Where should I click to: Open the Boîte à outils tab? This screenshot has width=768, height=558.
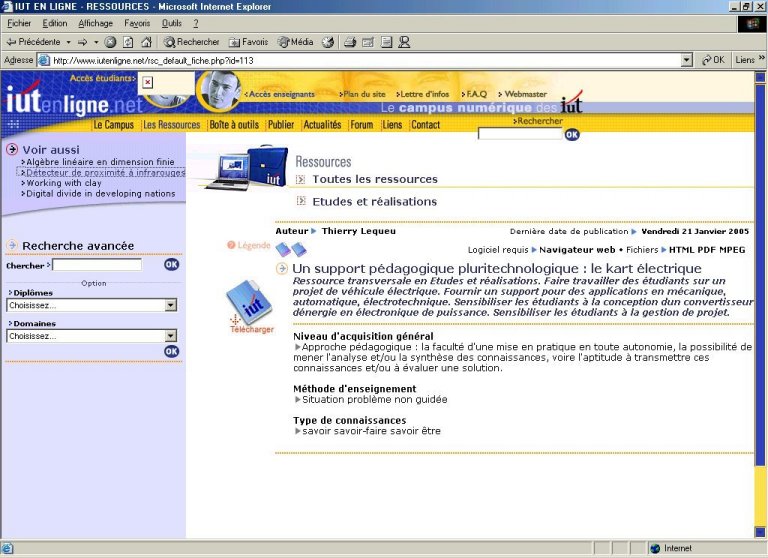[234, 125]
